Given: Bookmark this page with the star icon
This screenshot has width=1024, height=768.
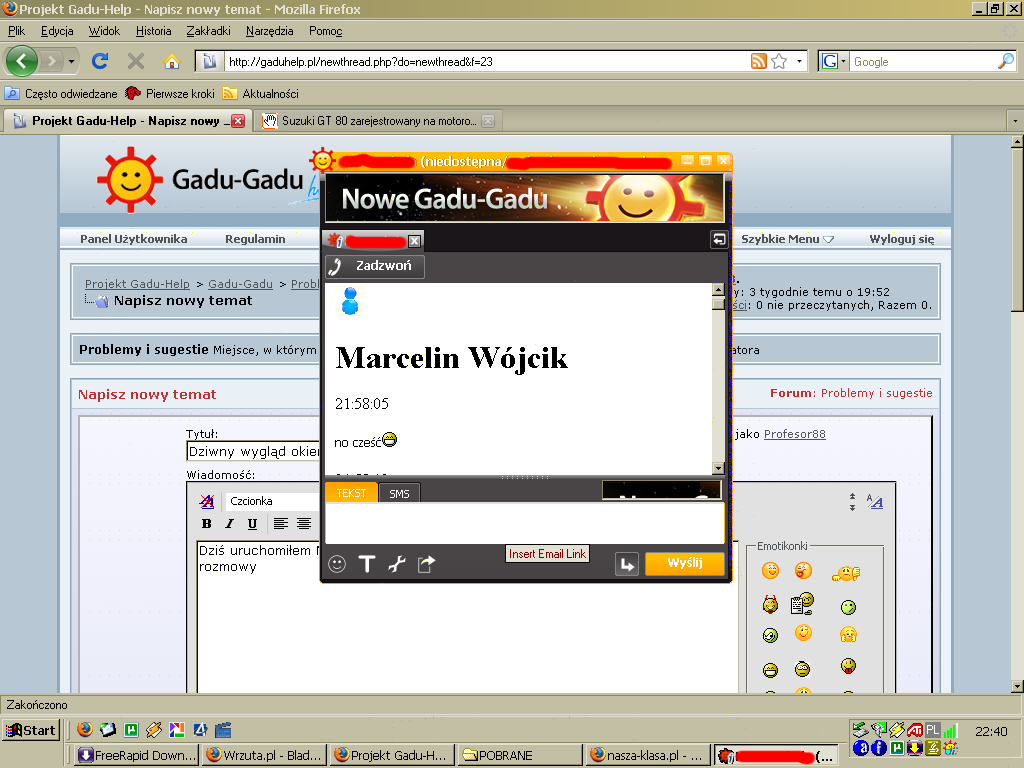Looking at the screenshot, I should pos(779,61).
